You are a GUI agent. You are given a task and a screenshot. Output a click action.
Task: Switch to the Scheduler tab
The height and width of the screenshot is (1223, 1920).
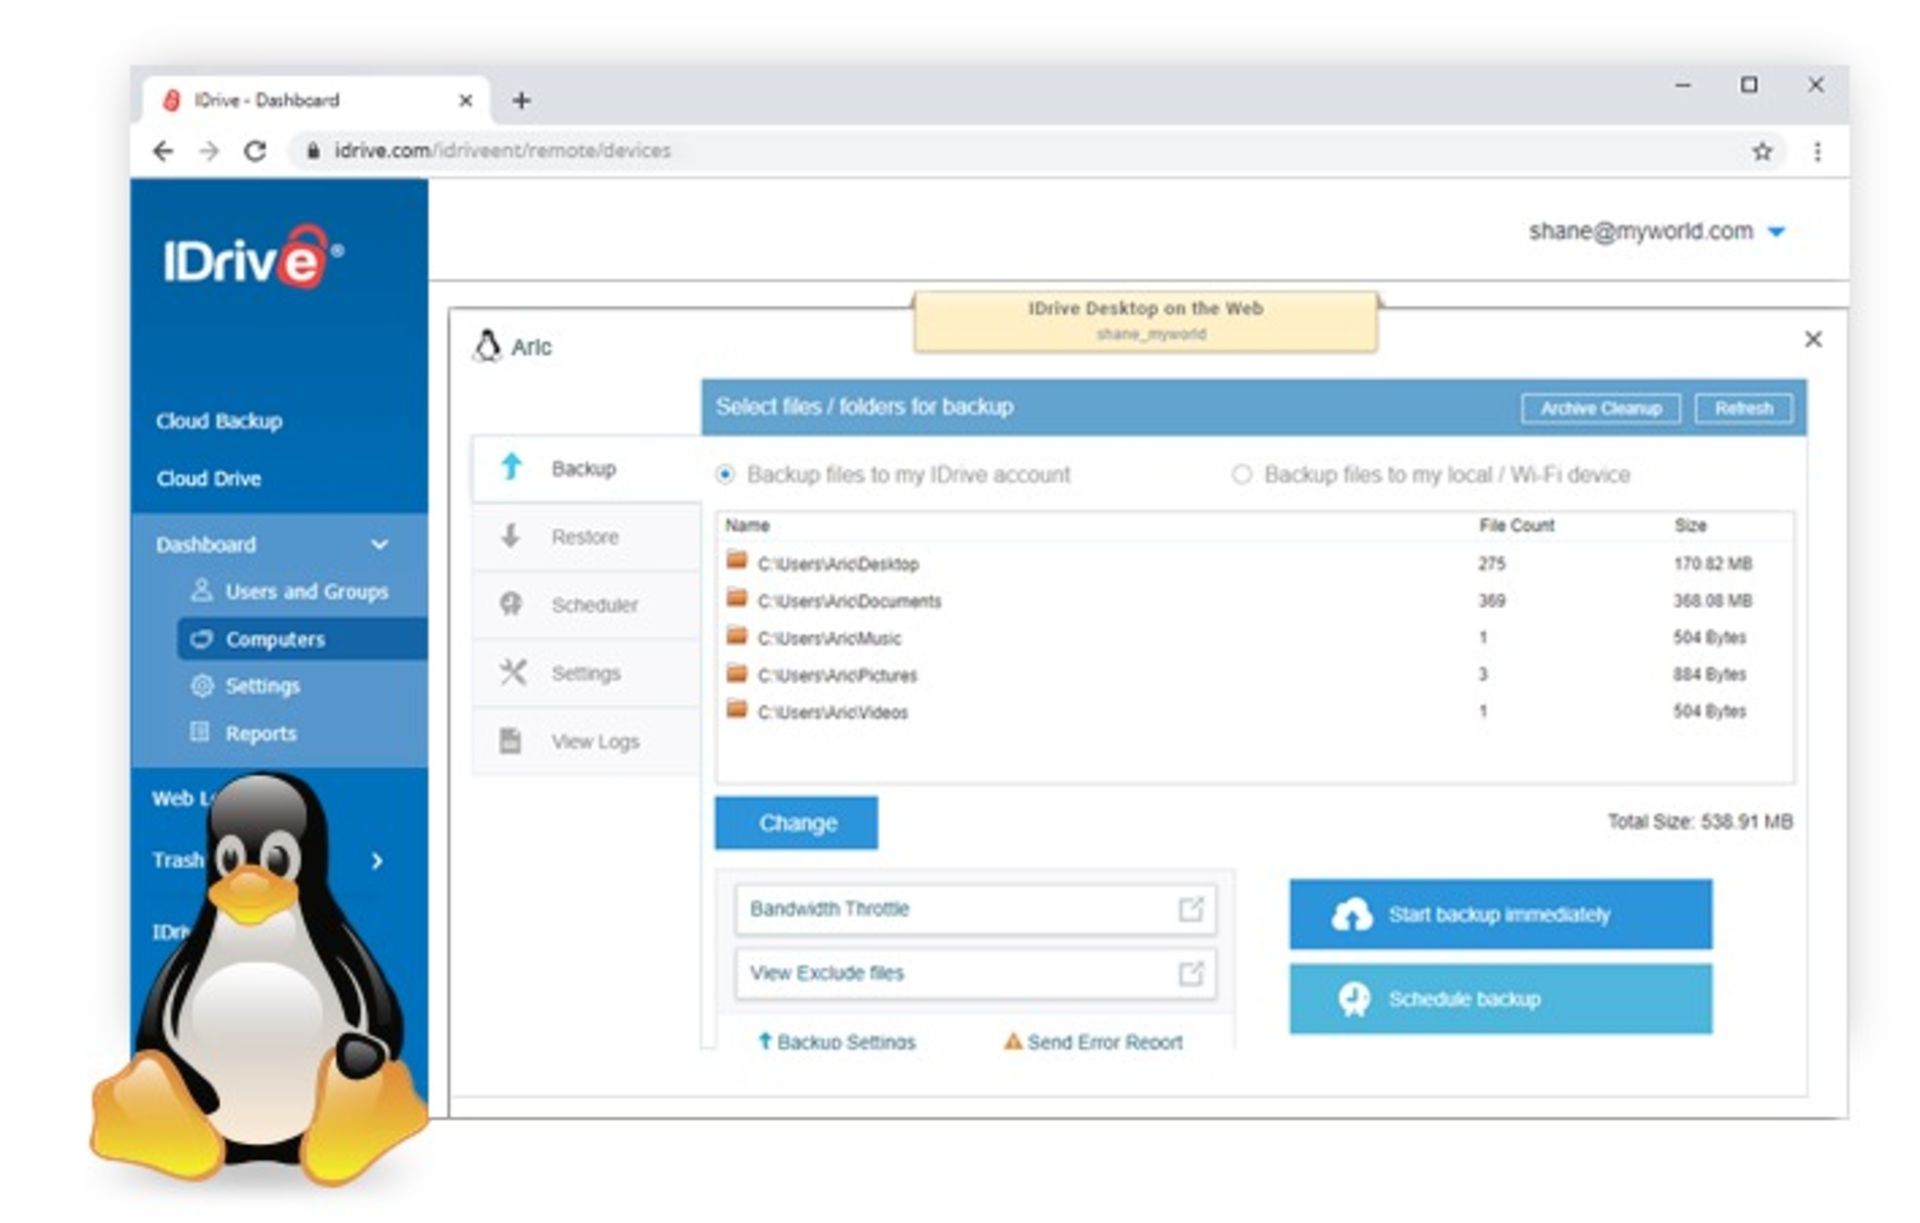(587, 605)
